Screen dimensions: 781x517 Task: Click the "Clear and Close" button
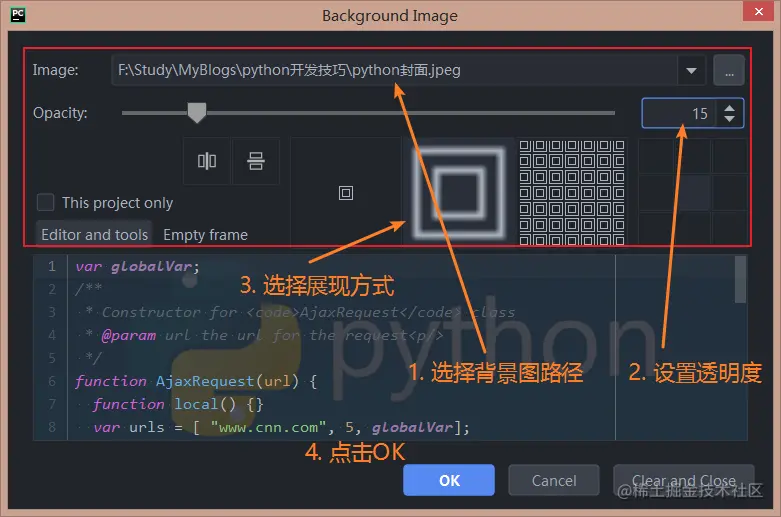684,480
